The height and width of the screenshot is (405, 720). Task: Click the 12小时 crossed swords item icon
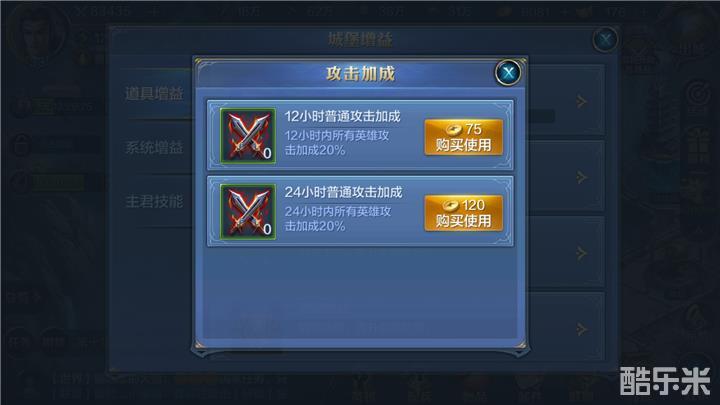coord(248,136)
